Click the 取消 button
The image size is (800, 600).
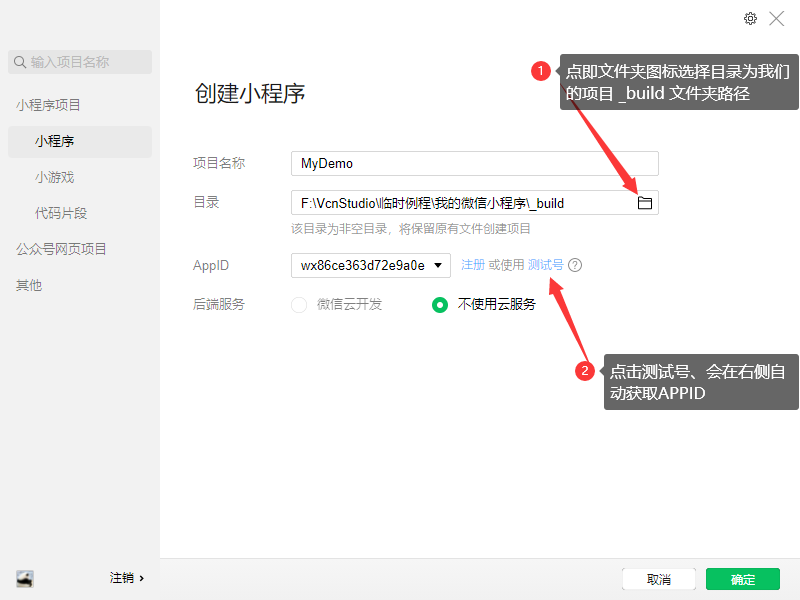(x=659, y=579)
